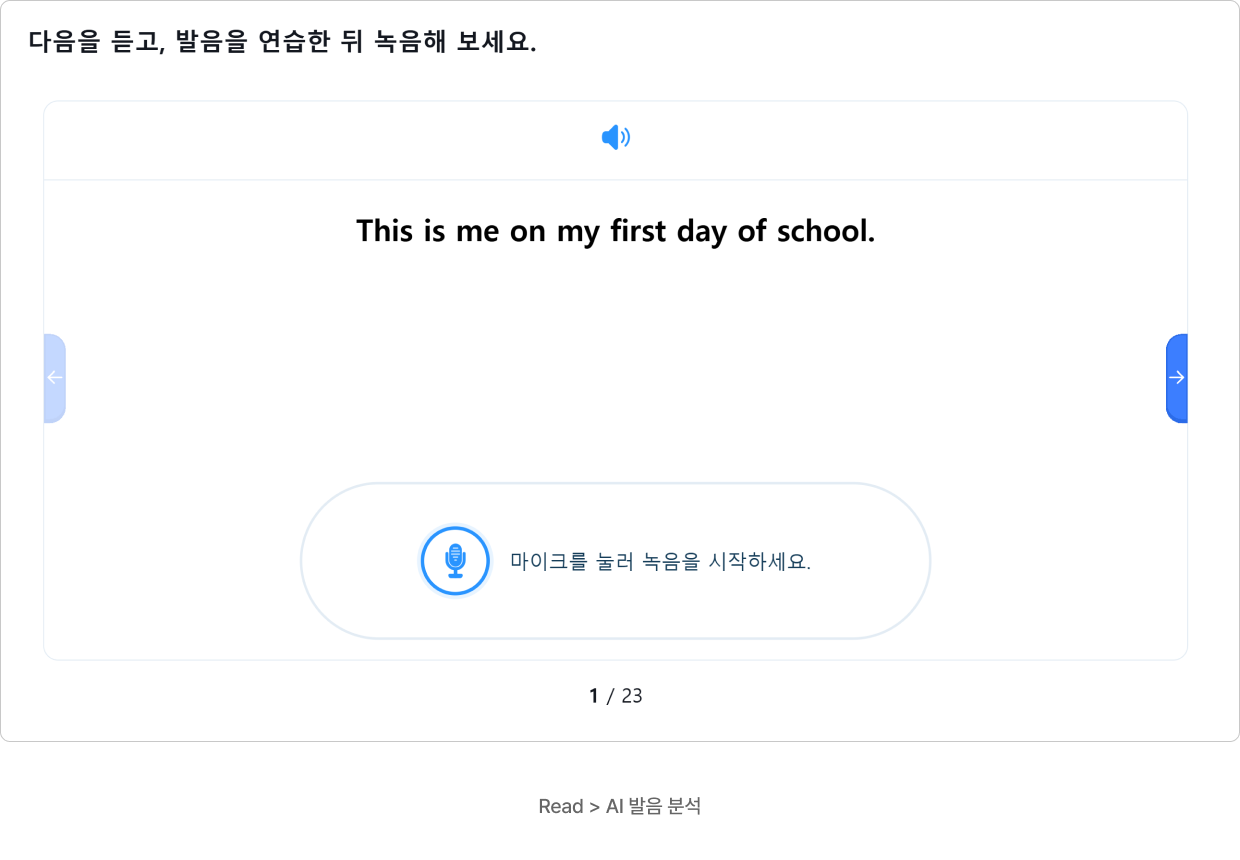The height and width of the screenshot is (860, 1240).
Task: Click the total page count '23'
Action: [x=632, y=696]
